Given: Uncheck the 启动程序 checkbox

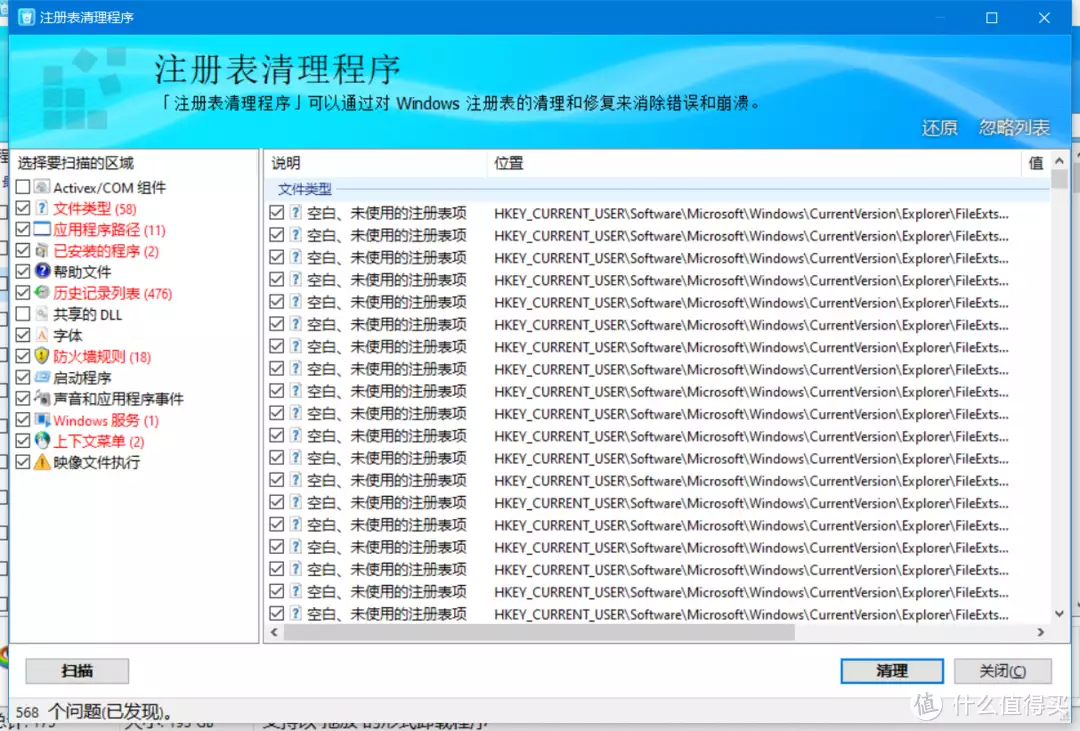Looking at the screenshot, I should coord(23,378).
